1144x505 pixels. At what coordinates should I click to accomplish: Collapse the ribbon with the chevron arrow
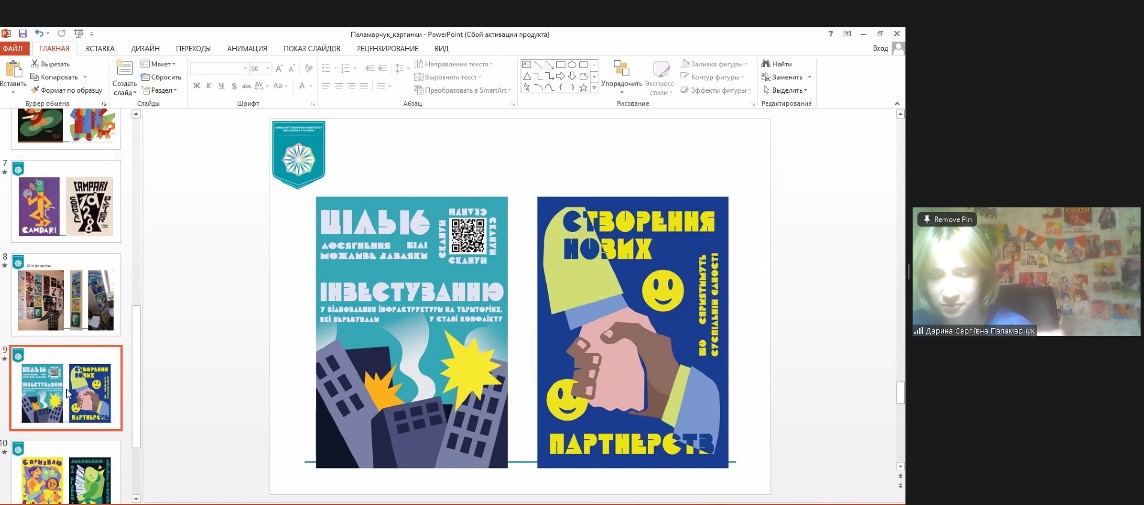898,103
